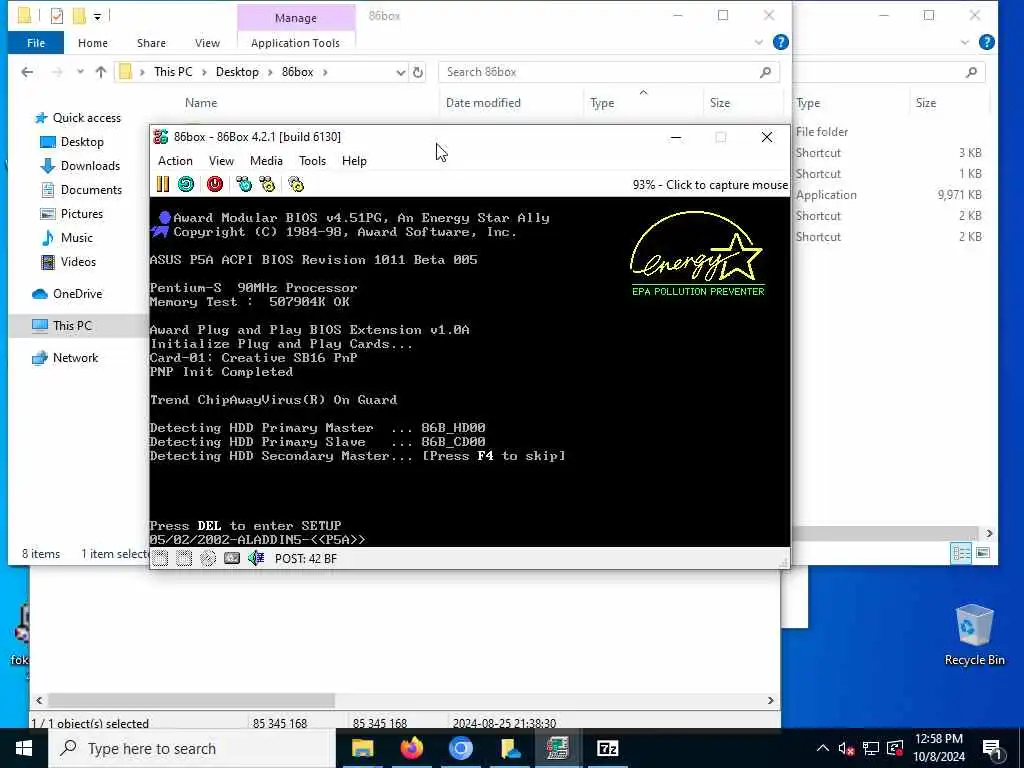This screenshot has width=1024, height=768.
Task: Click the teal Hard reset icon
Action: click(186, 185)
